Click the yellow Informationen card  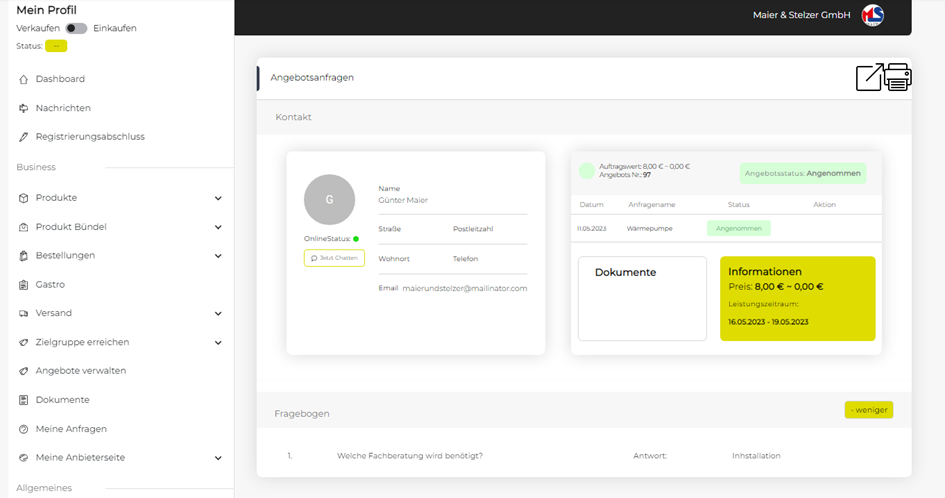798,298
